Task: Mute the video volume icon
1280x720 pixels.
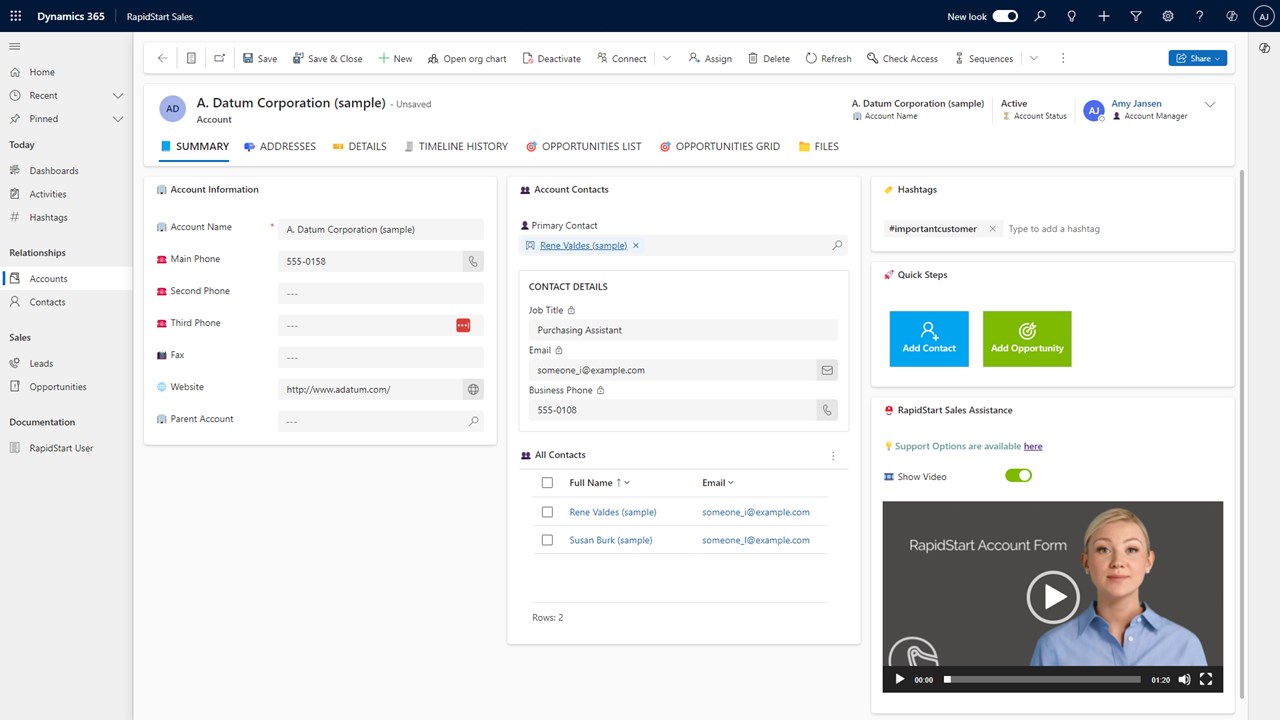Action: [1184, 679]
